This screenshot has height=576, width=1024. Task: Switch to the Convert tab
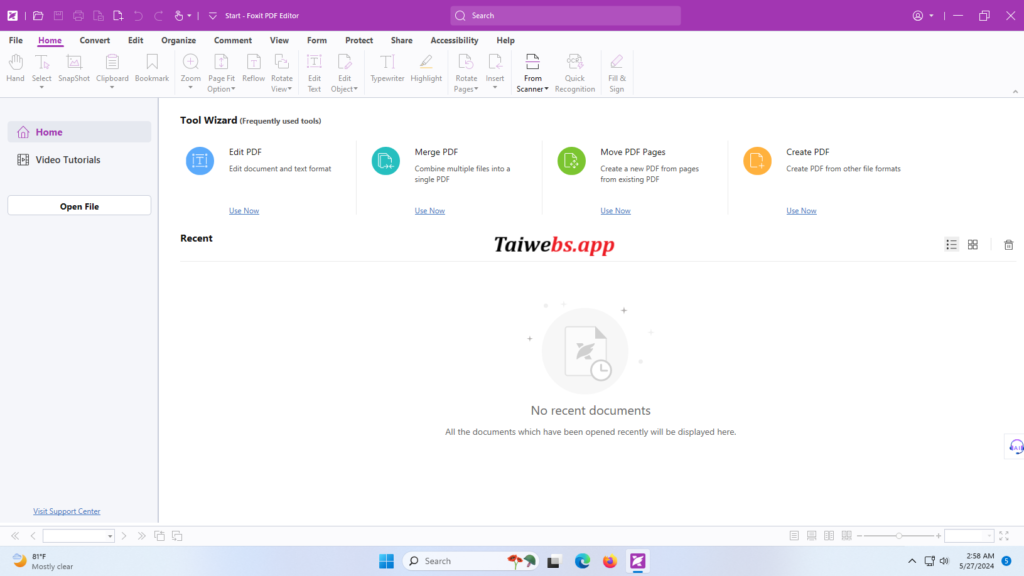[95, 40]
